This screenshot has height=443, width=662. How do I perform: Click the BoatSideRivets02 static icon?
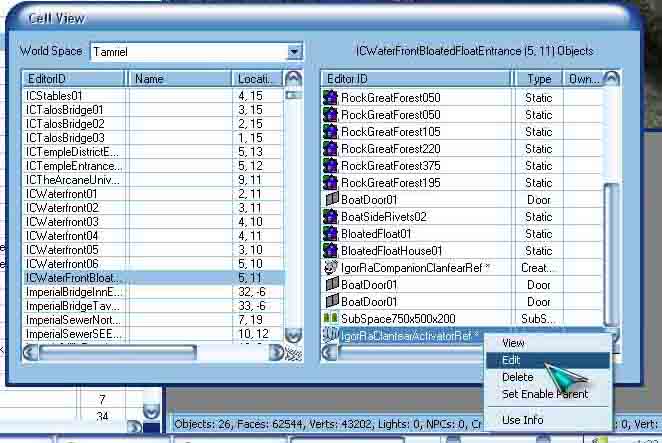pyautogui.click(x=330, y=217)
